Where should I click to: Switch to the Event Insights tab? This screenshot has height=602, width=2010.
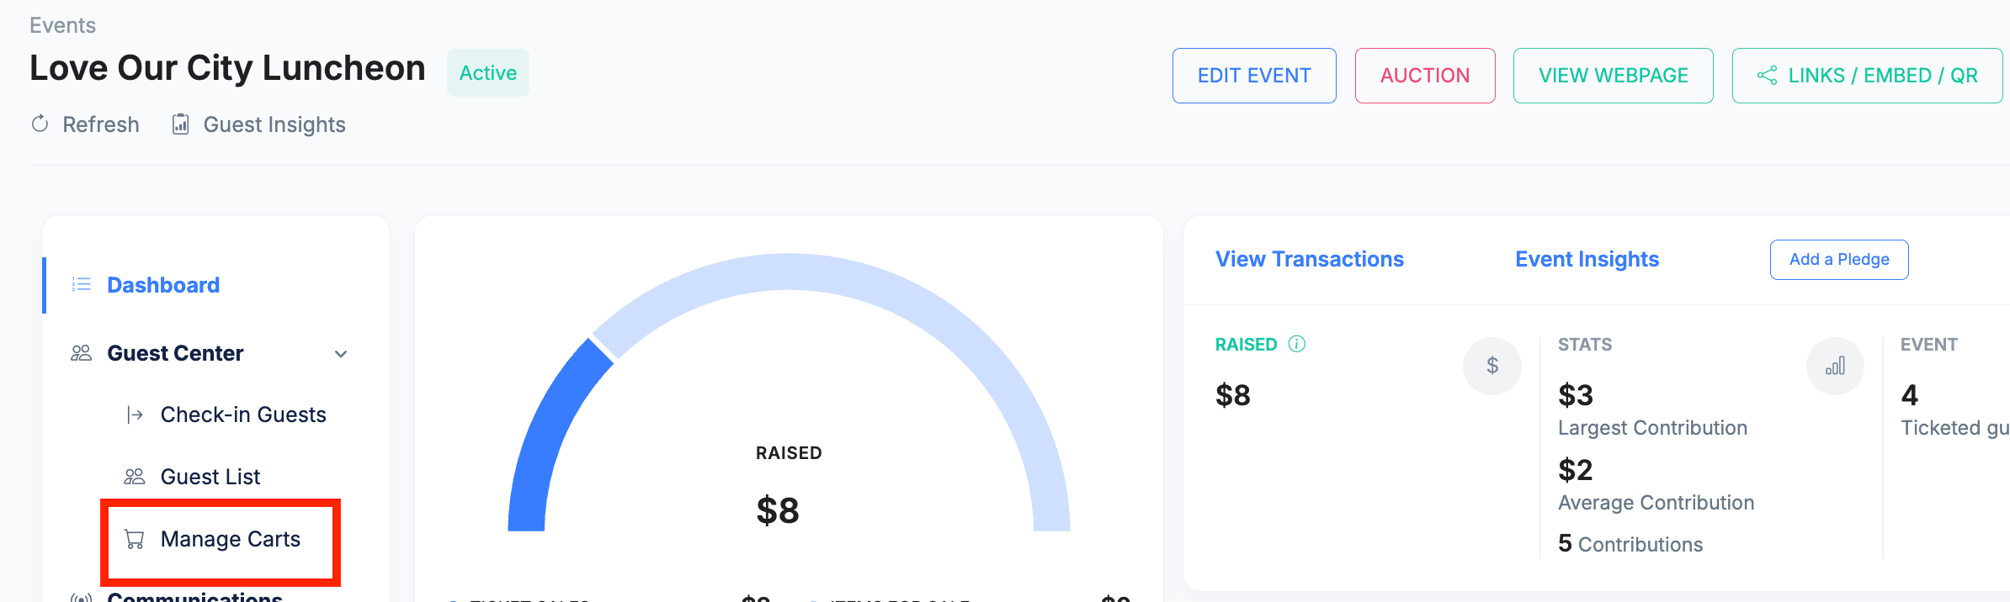click(1586, 259)
